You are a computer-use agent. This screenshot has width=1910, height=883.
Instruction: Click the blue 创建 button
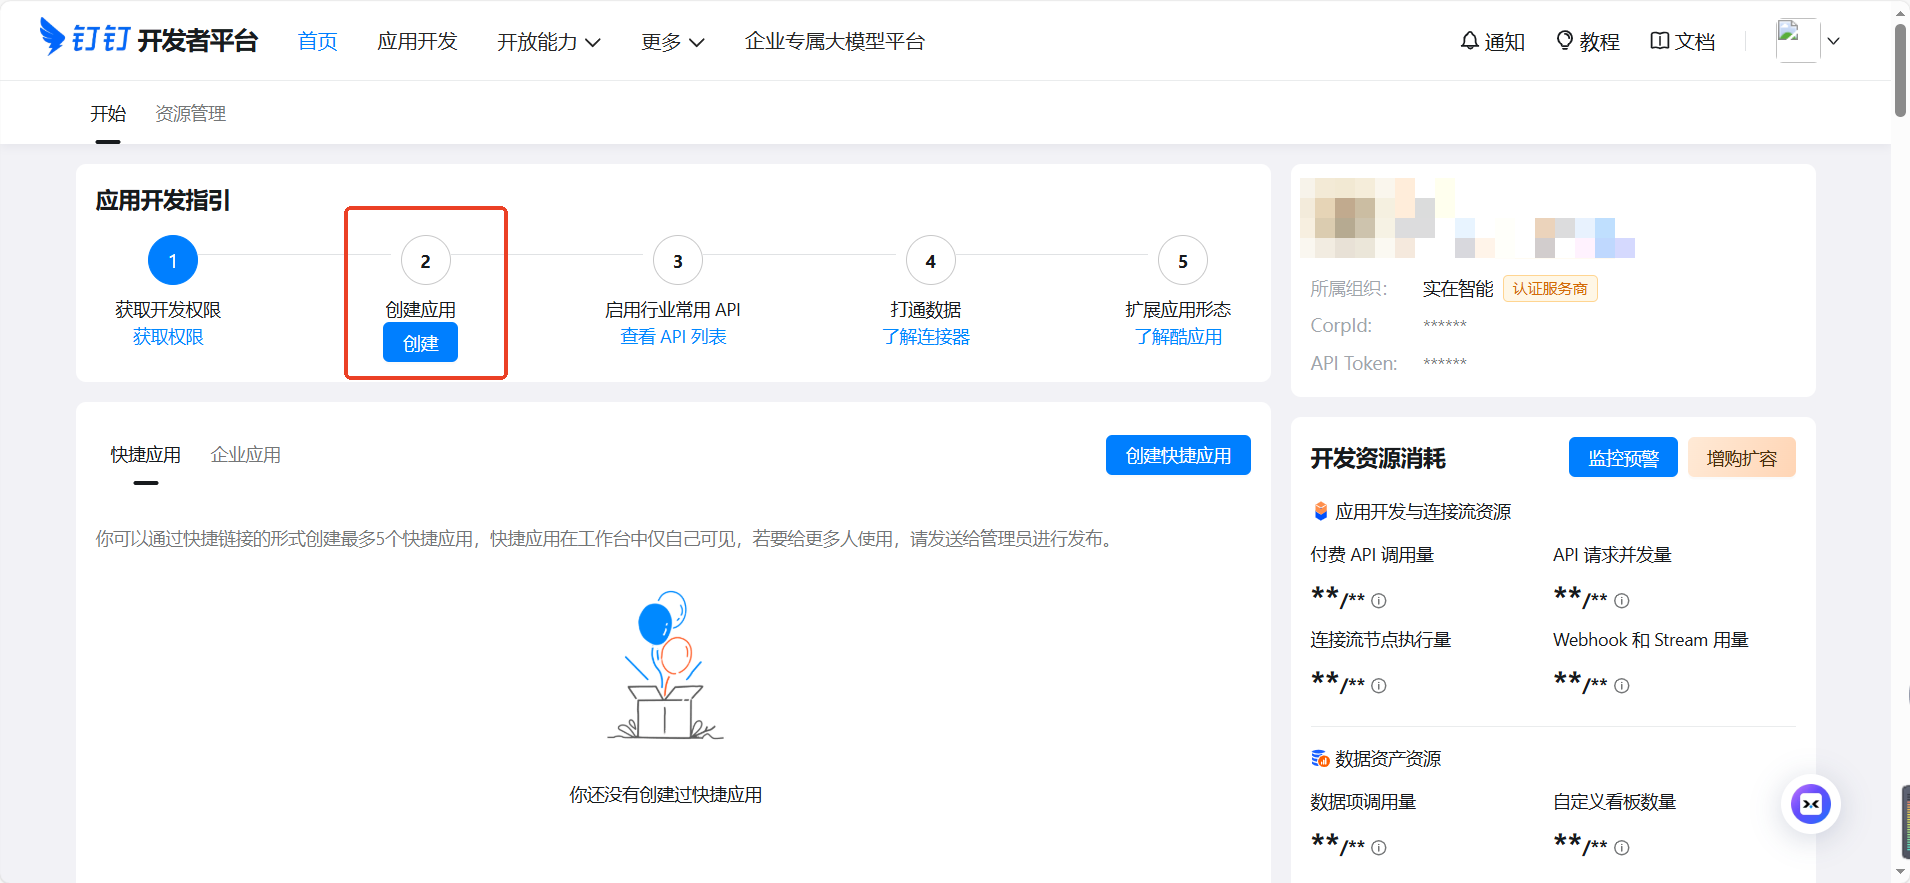coord(420,343)
